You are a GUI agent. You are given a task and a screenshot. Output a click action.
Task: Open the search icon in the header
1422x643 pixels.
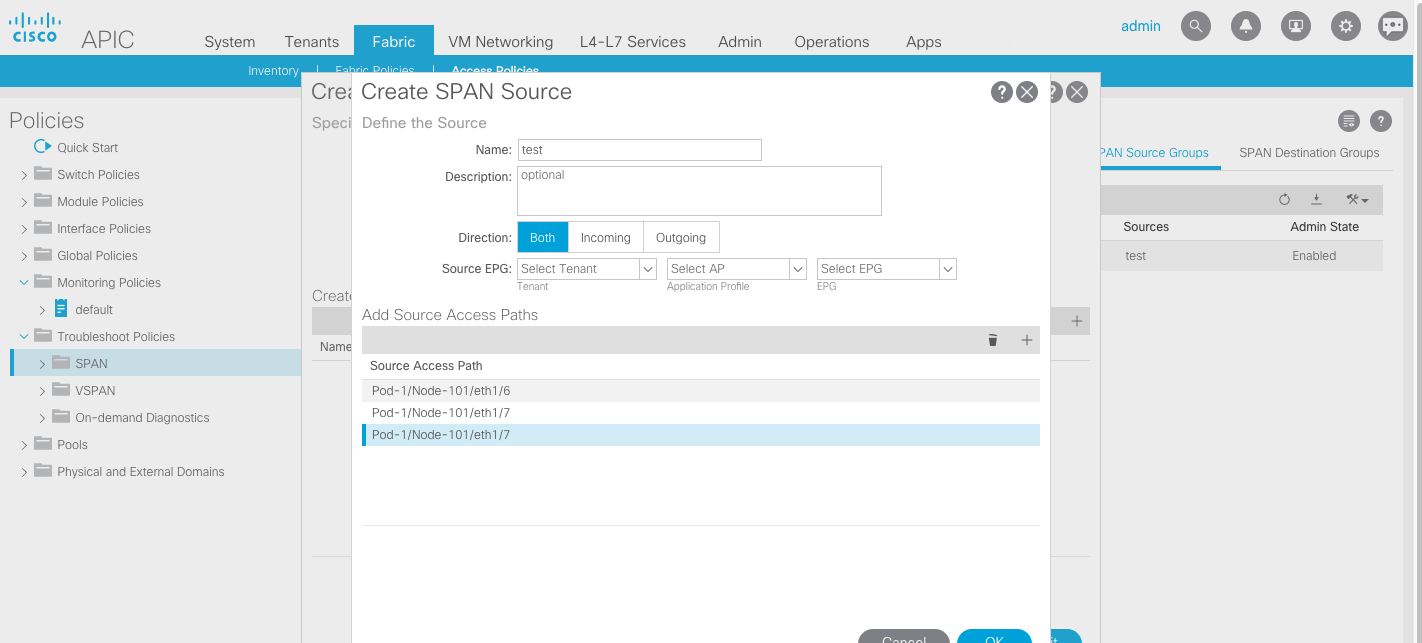1196,26
